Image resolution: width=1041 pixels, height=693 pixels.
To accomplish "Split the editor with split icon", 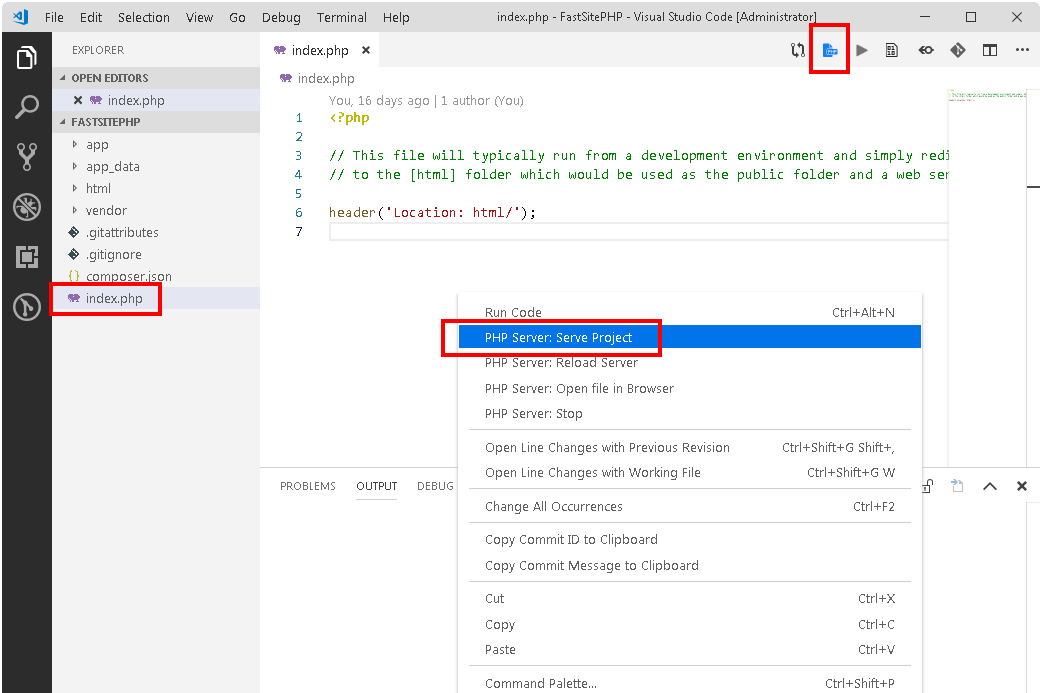I will tap(990, 50).
